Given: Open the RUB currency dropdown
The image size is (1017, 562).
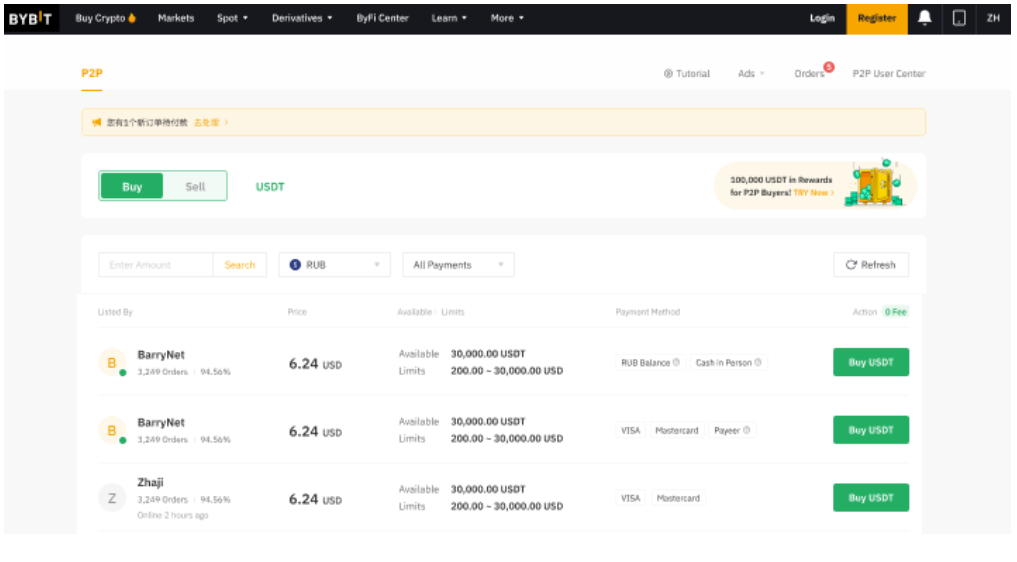Looking at the screenshot, I should click(334, 265).
